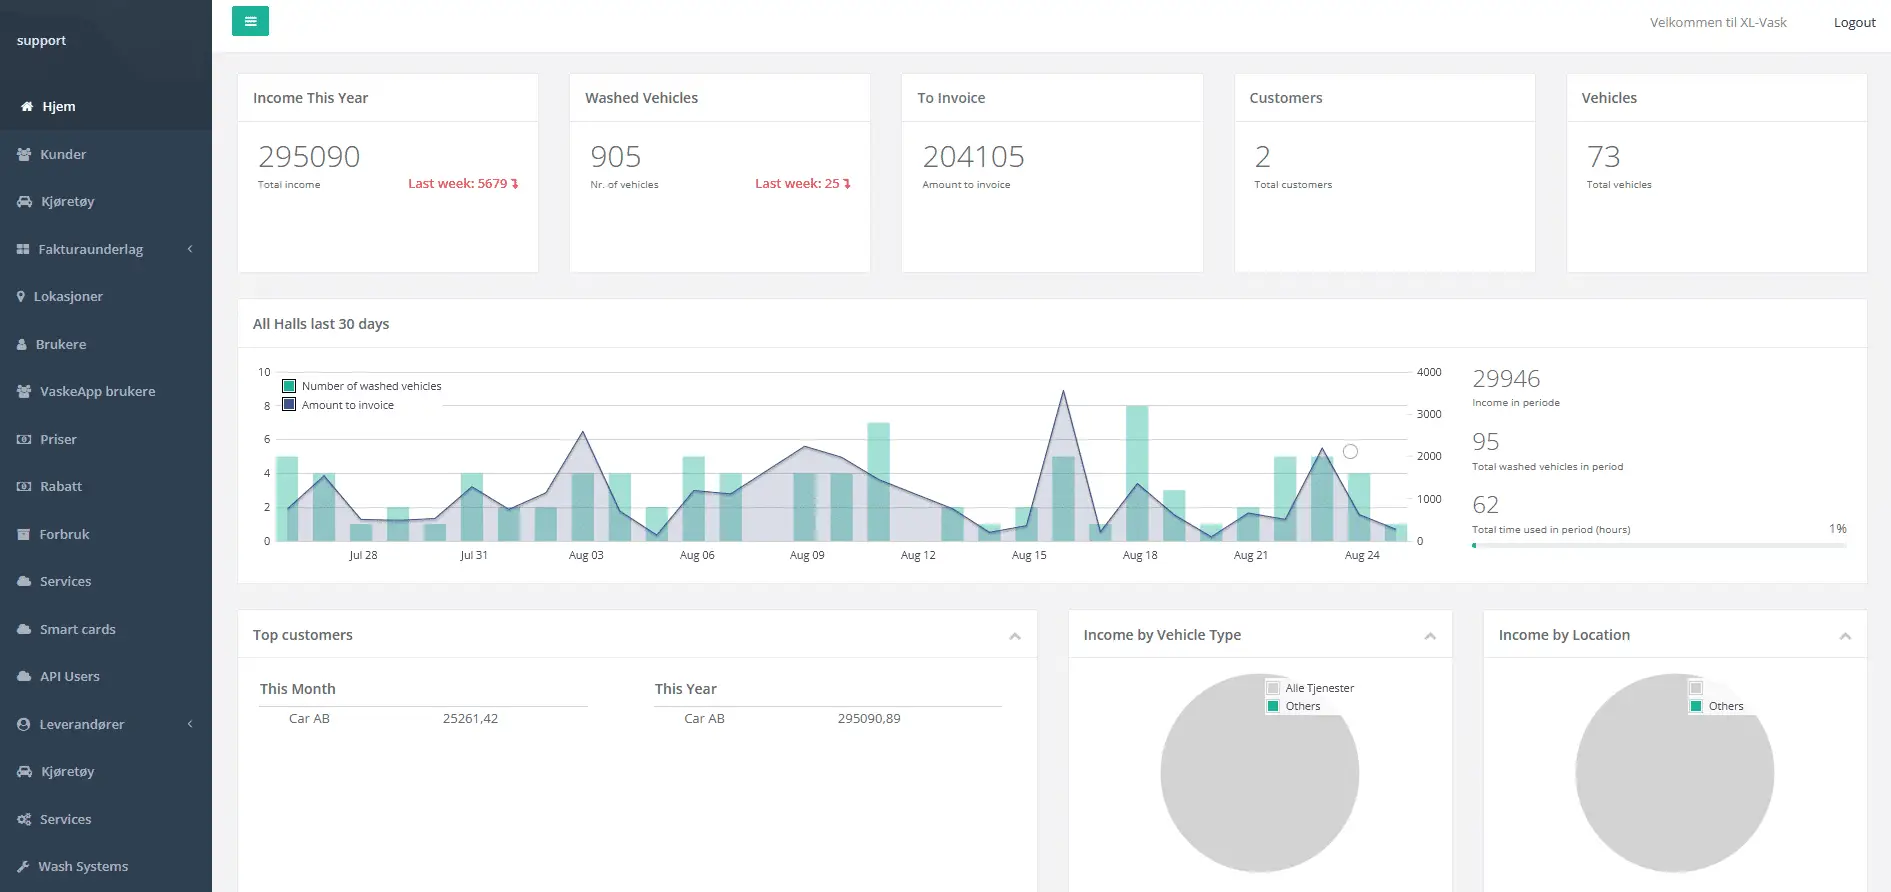Toggle Others legend in Income by Vehicle Type
1891x892 pixels.
[1273, 706]
